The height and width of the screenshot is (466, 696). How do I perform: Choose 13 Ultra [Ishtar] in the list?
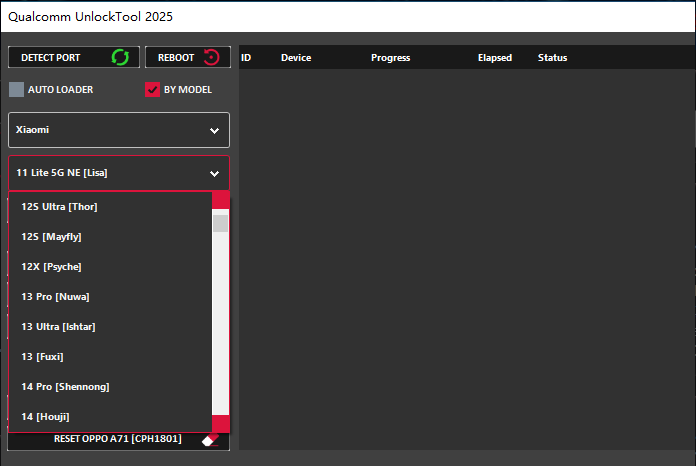point(59,327)
